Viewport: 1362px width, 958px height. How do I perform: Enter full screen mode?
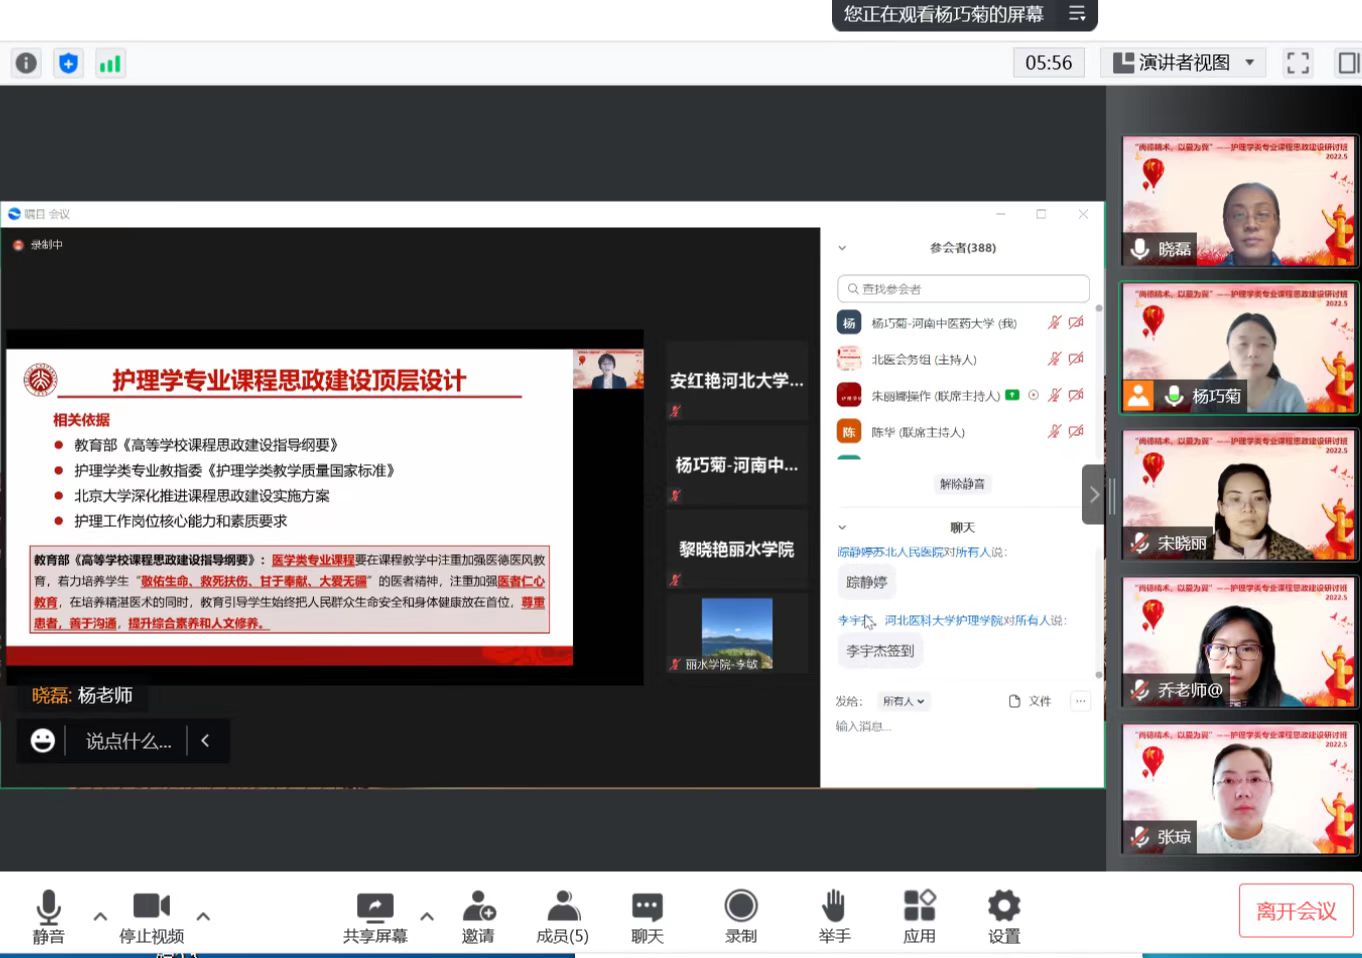[1297, 63]
